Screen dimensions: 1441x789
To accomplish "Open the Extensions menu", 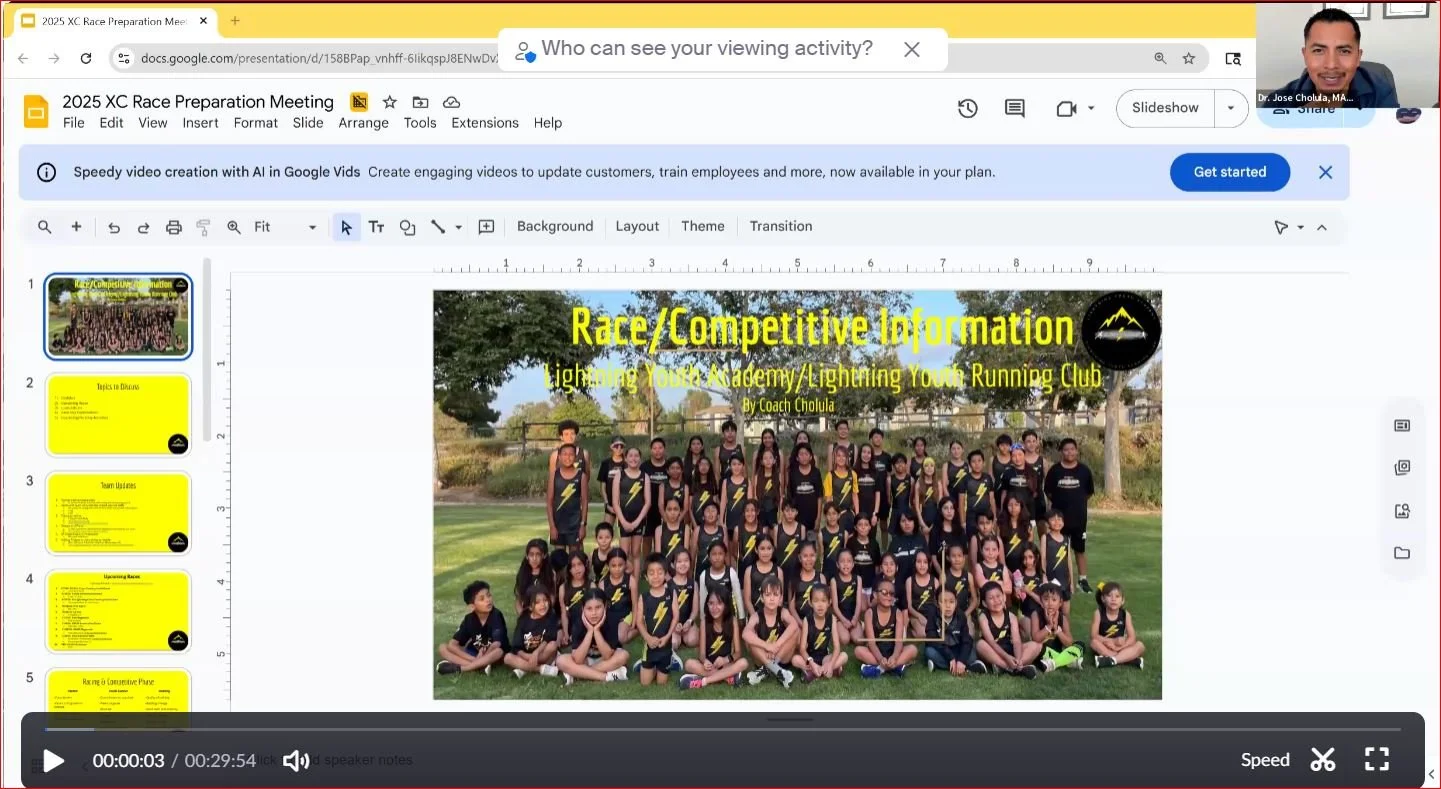I will (x=485, y=123).
